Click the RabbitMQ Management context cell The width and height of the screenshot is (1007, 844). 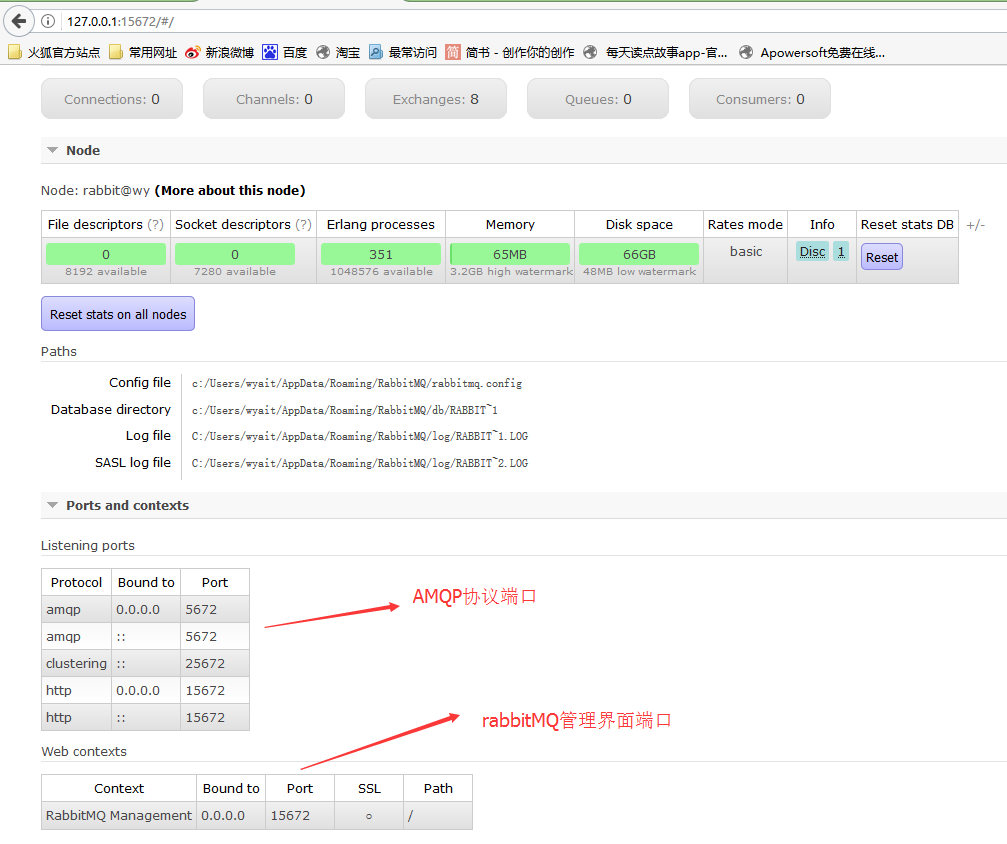[x=119, y=816]
